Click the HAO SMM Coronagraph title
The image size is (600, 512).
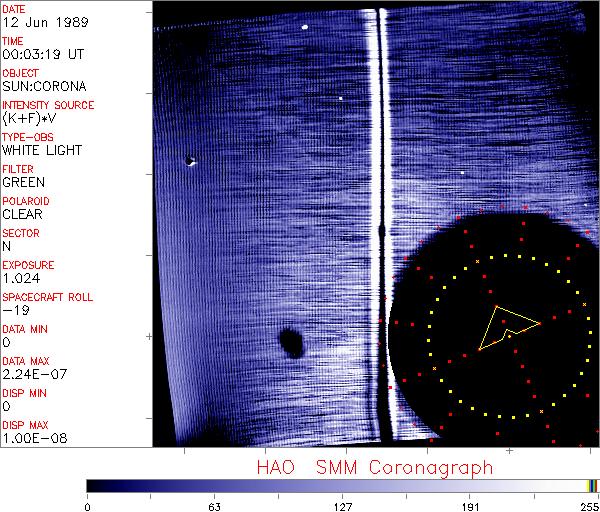pyautogui.click(x=374, y=468)
